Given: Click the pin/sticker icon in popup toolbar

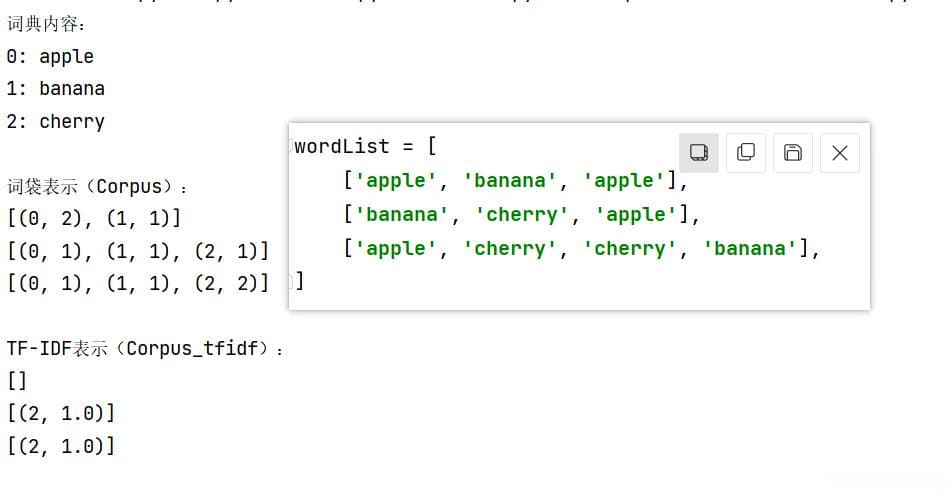Looking at the screenshot, I should point(699,152).
